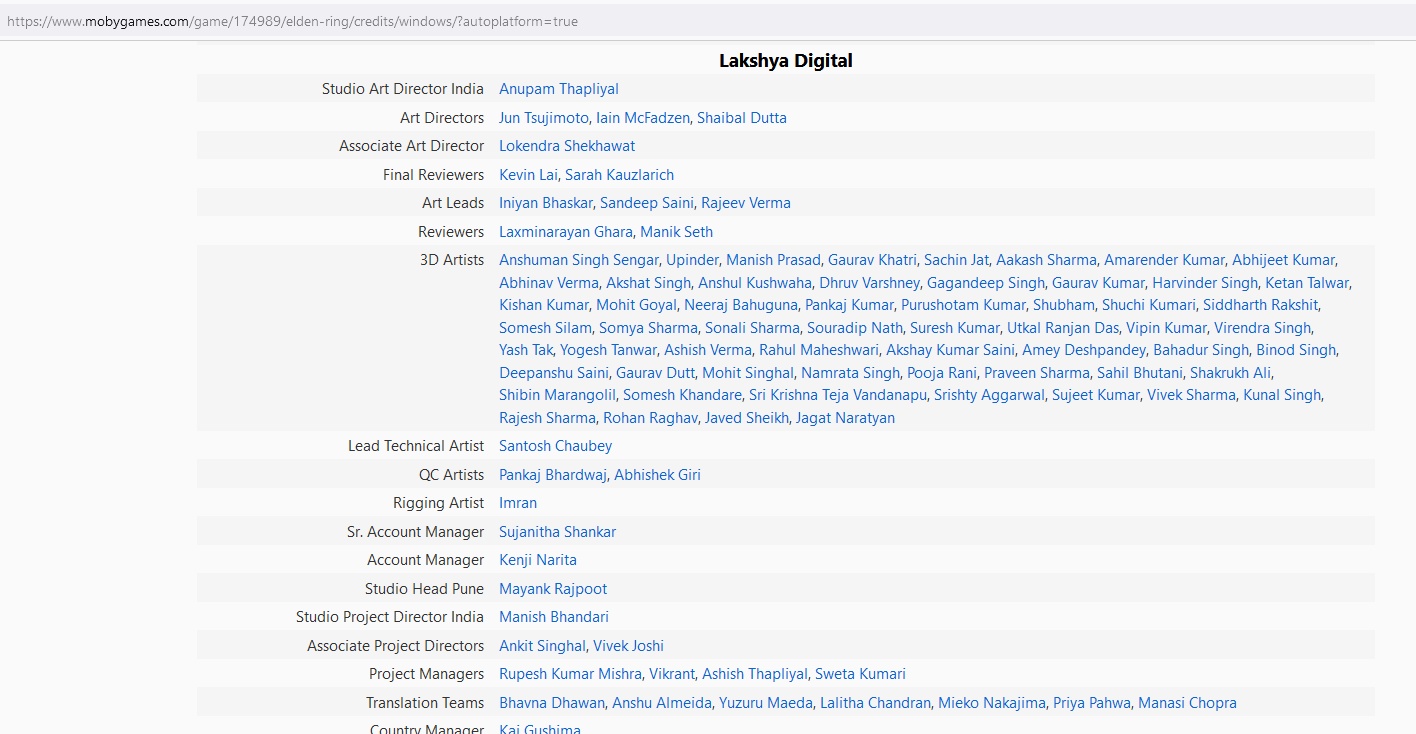Click the Lakshya Digital section heading
Image resolution: width=1416 pixels, height=734 pixels.
click(x=786, y=61)
